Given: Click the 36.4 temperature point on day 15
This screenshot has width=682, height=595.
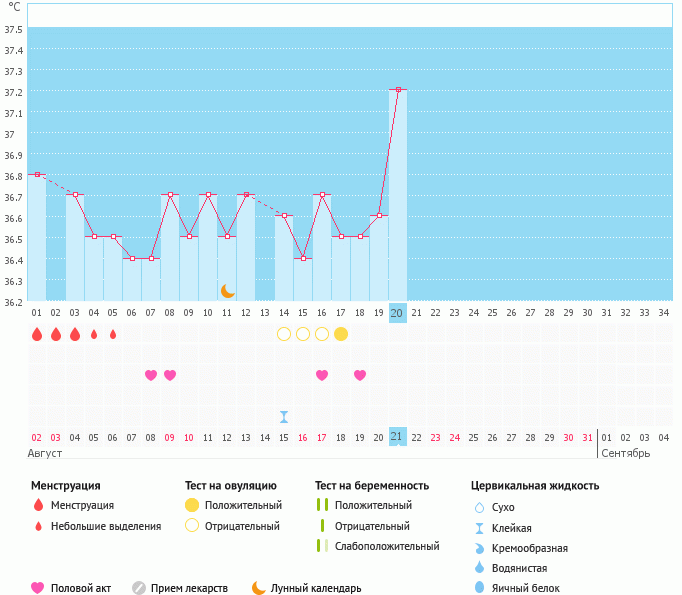Looking at the screenshot, I should coord(303,259).
